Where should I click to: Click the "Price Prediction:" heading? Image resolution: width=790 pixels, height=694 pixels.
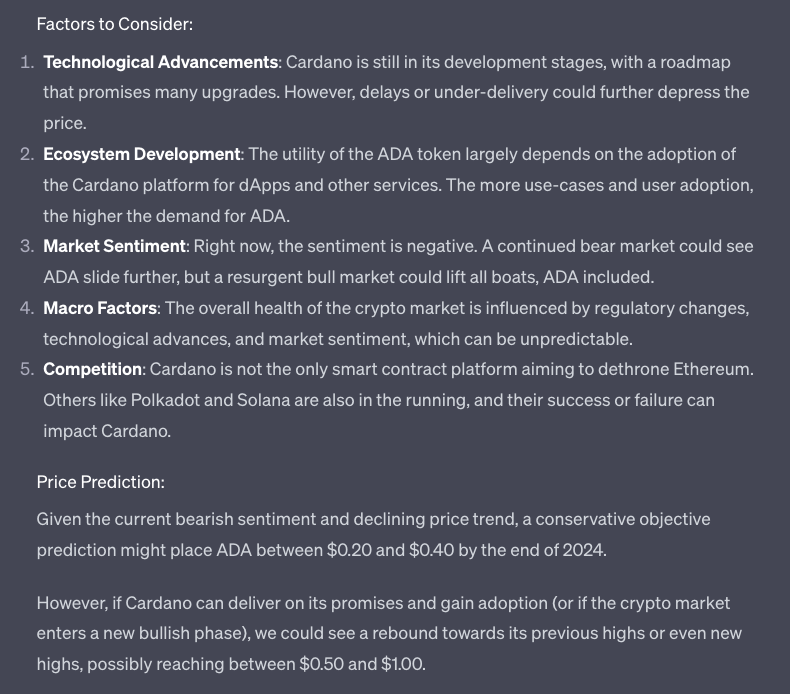(x=100, y=482)
